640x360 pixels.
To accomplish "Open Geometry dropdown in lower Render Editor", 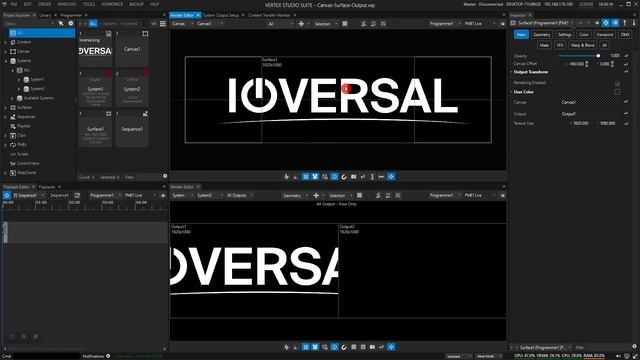I will 296,196.
